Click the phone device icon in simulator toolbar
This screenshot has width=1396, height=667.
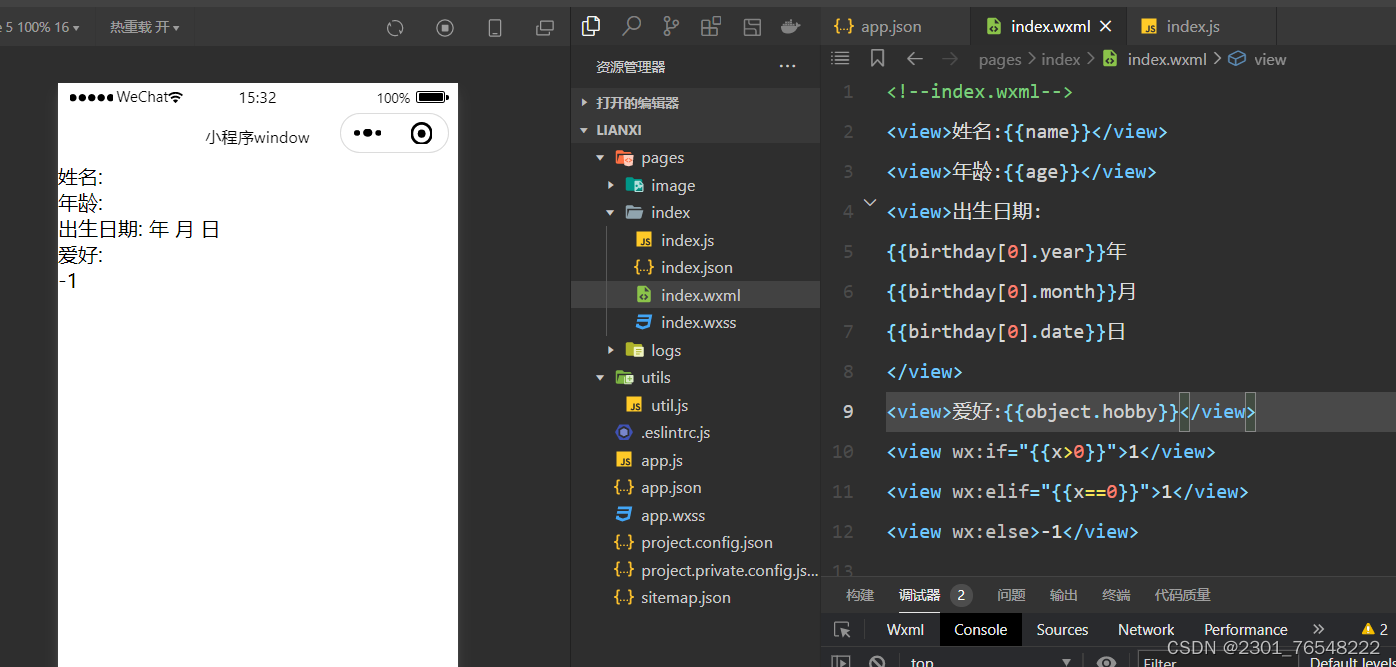click(495, 28)
